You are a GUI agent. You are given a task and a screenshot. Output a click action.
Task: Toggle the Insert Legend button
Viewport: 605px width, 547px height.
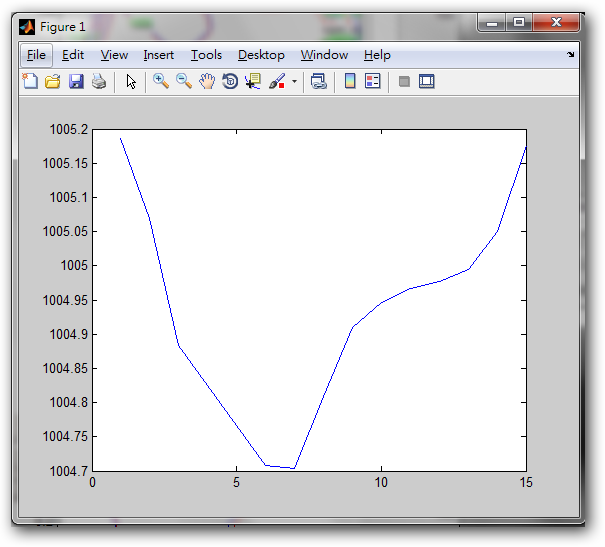(373, 82)
